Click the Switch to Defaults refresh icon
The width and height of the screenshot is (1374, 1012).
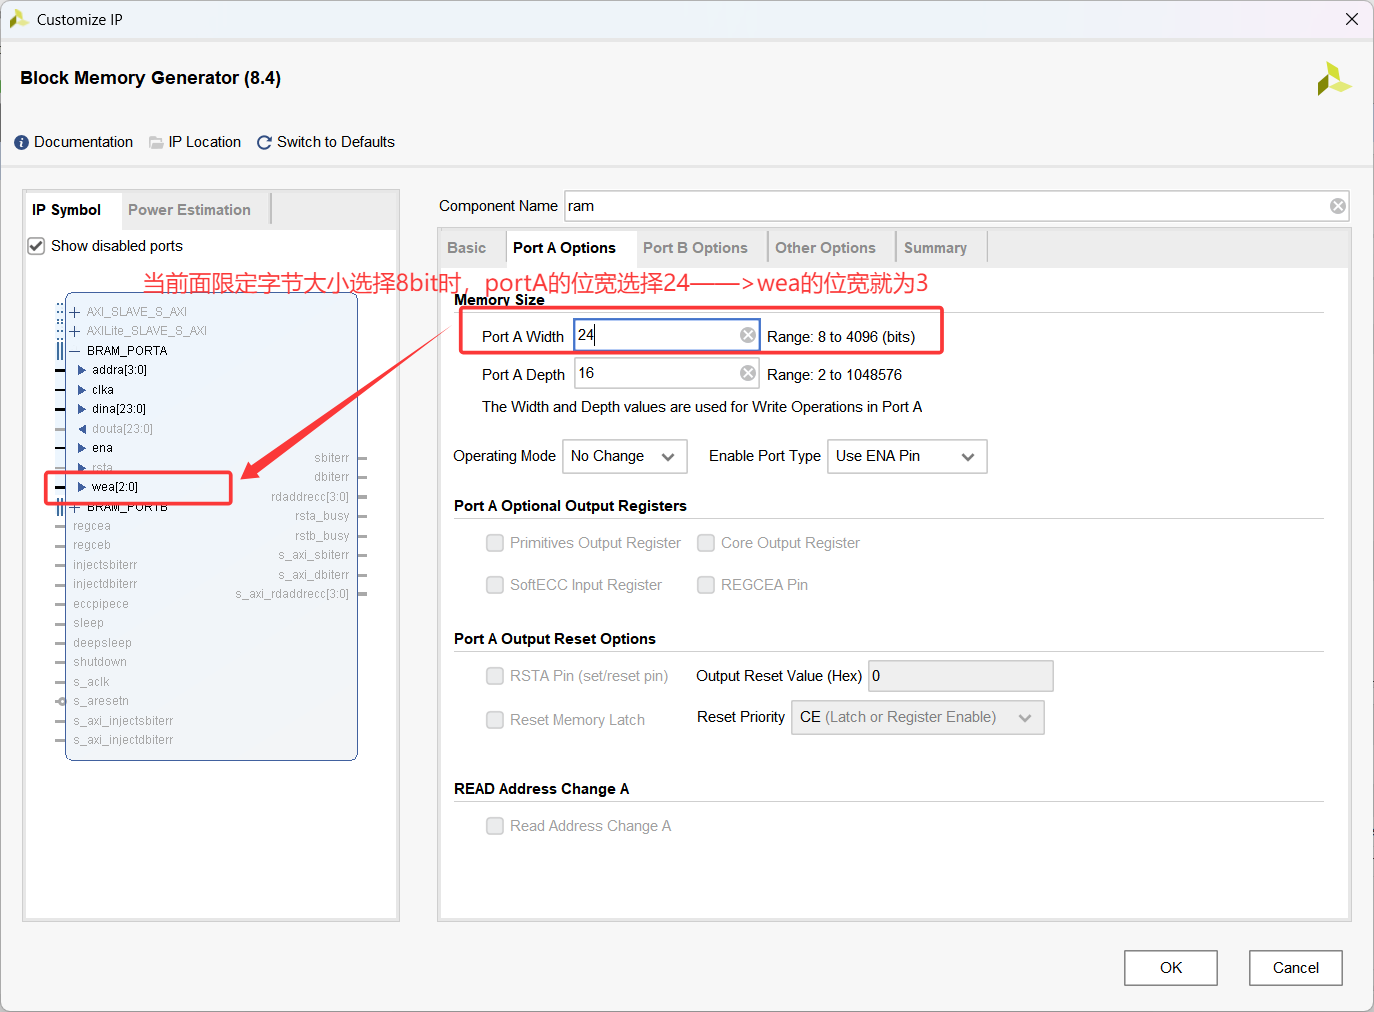click(264, 143)
